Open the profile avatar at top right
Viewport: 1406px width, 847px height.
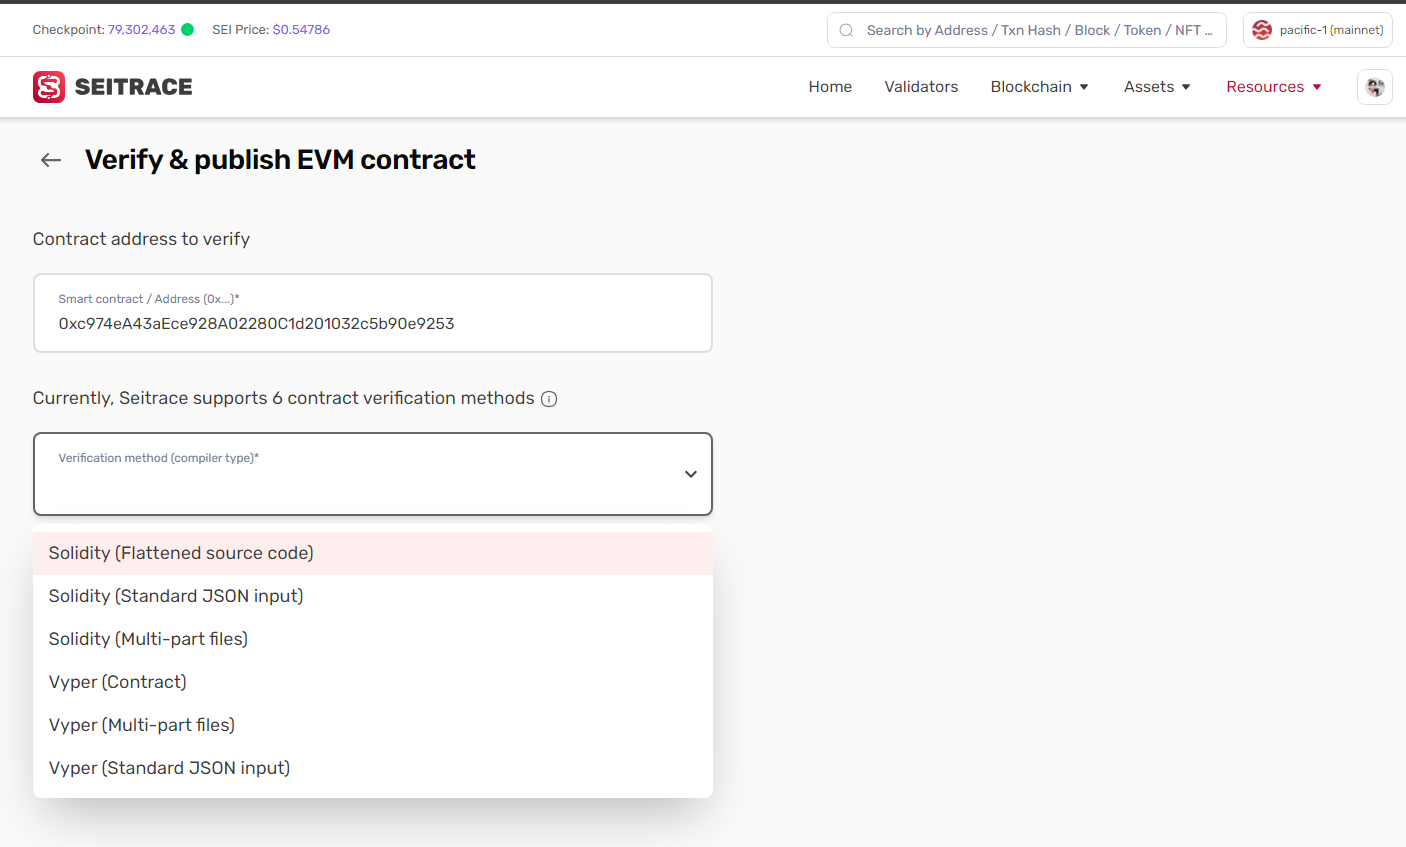(1374, 87)
